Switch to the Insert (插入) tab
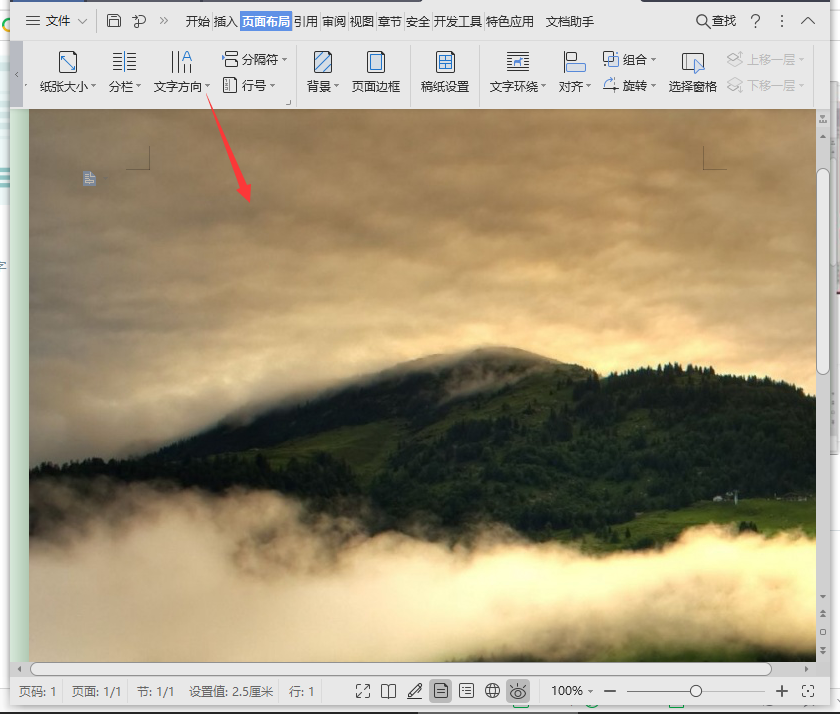 pos(226,21)
